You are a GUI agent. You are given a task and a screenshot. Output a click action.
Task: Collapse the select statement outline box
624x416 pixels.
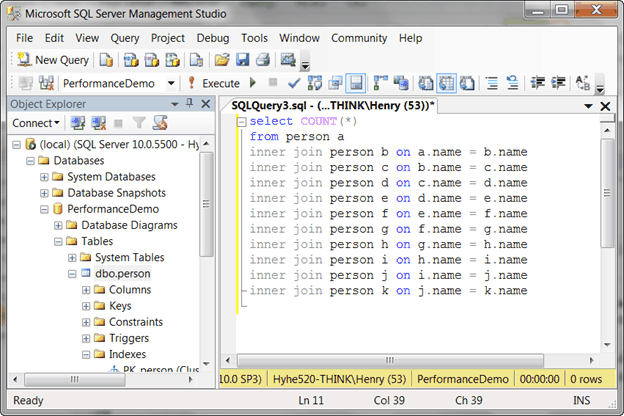241,121
